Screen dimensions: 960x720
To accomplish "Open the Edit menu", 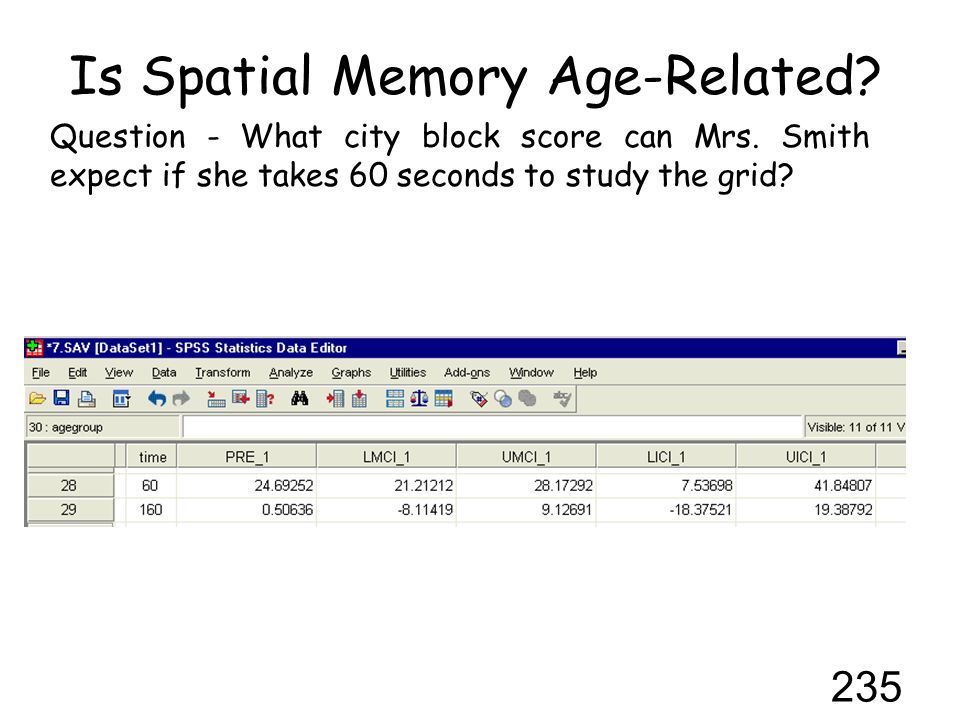I will (x=77, y=372).
